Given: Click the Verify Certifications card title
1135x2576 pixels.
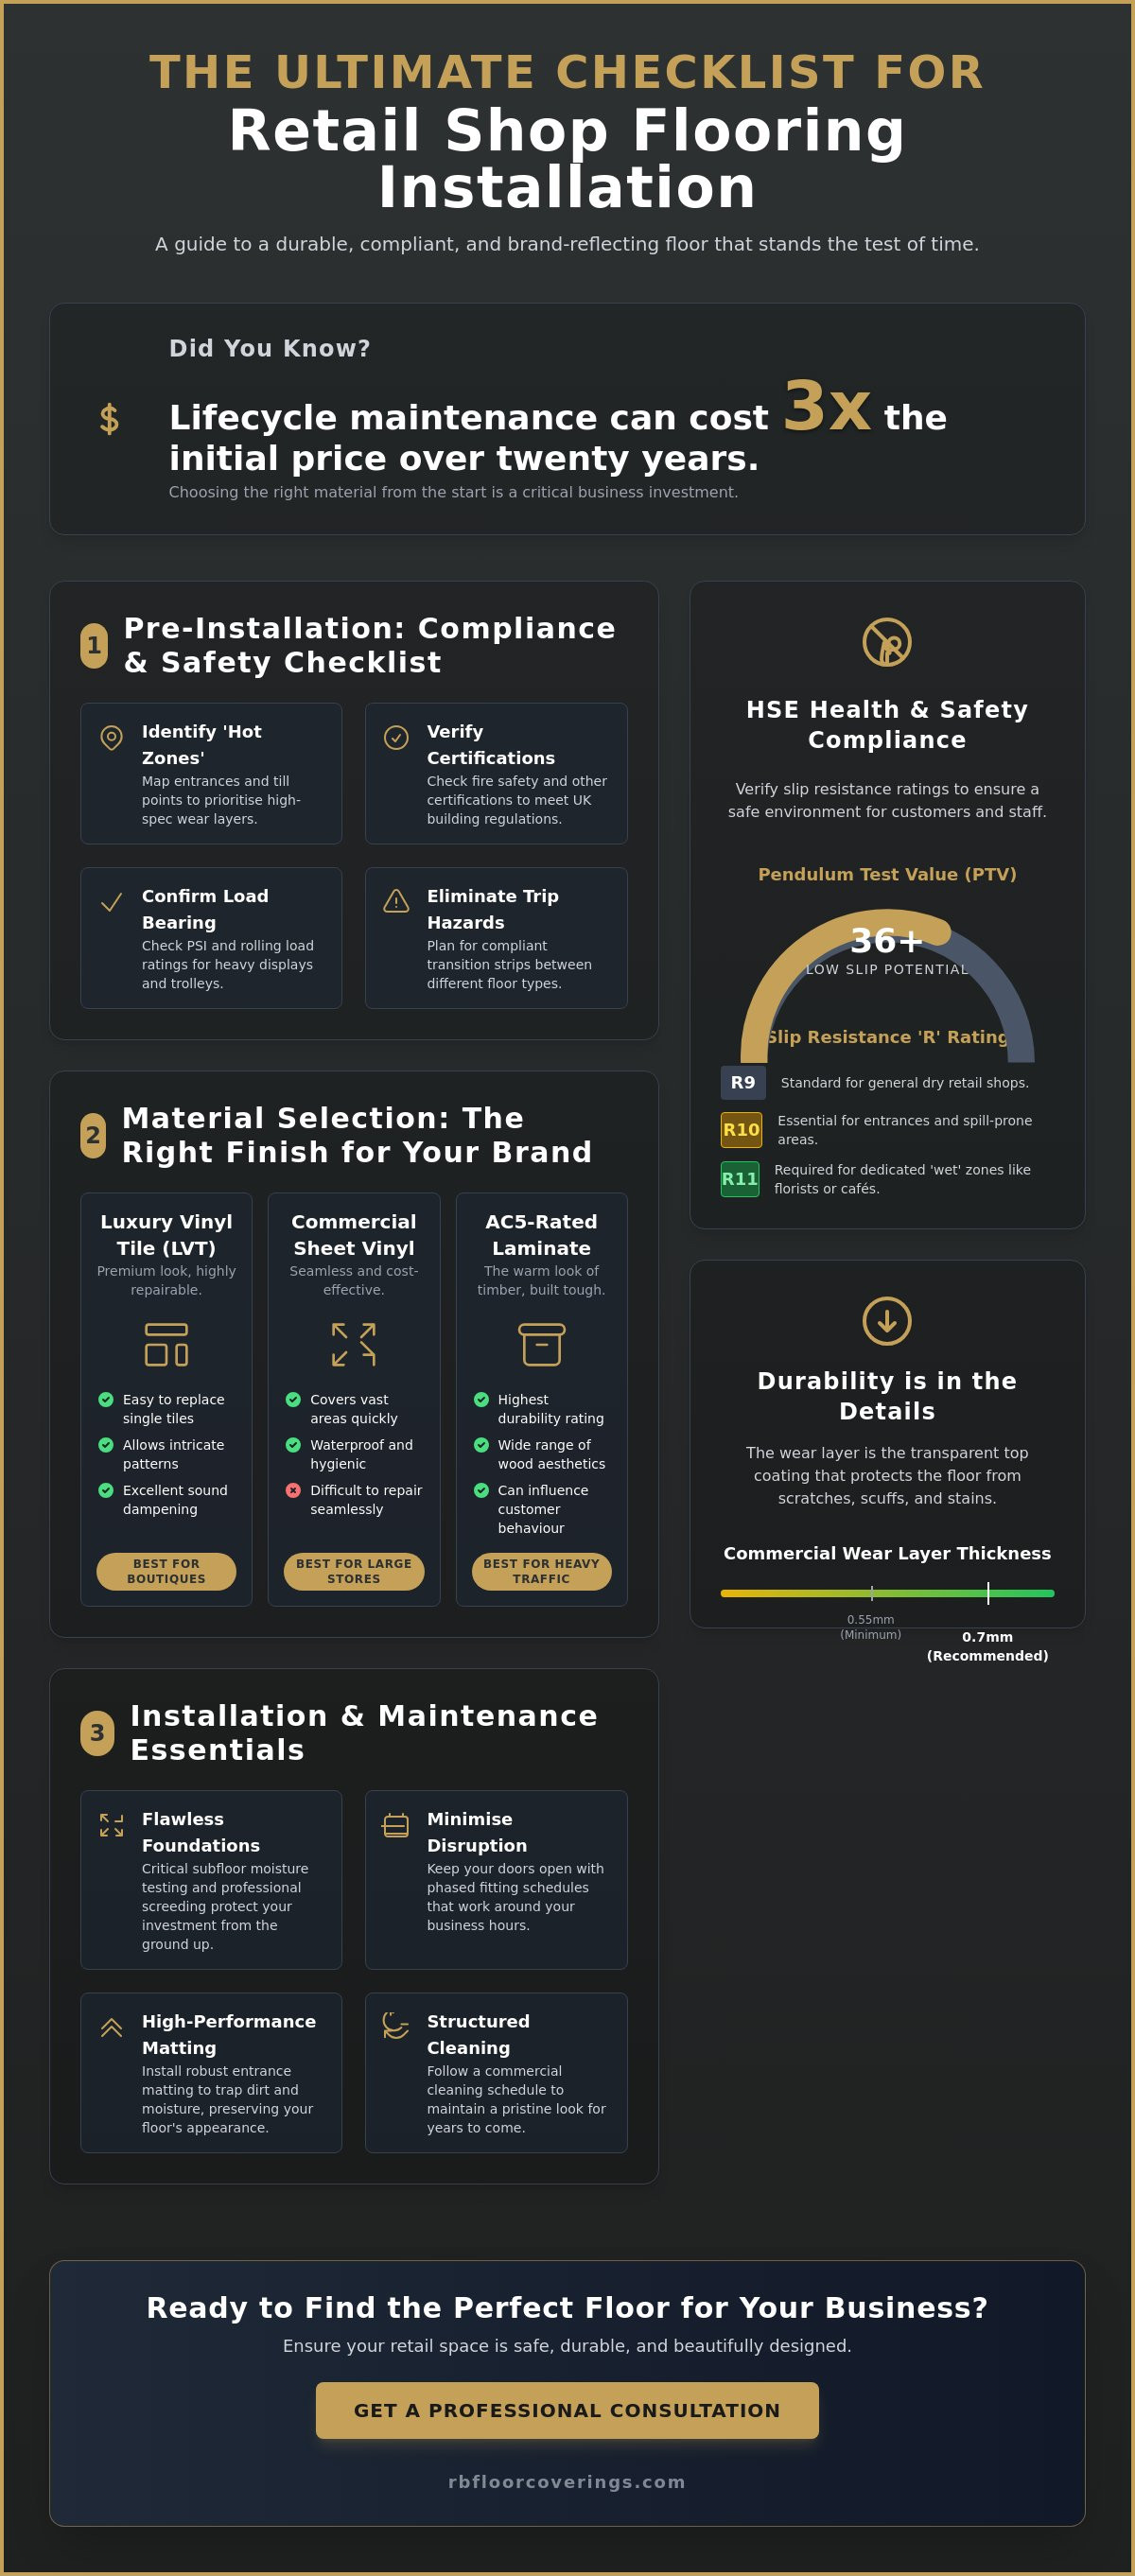Looking at the screenshot, I should point(491,744).
